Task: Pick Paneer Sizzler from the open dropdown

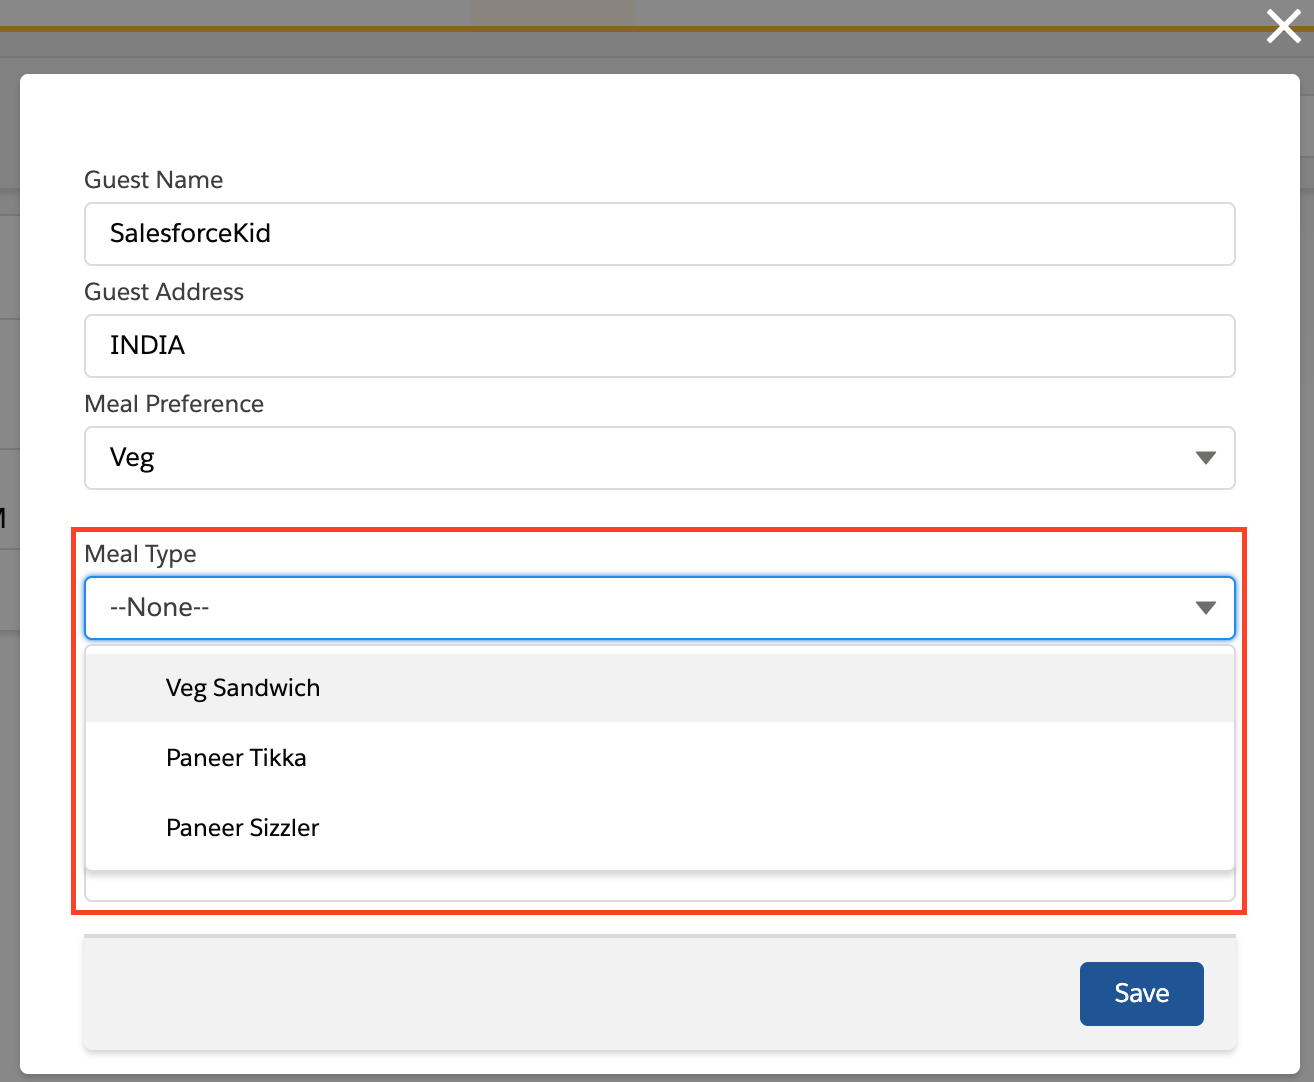Action: point(242,827)
